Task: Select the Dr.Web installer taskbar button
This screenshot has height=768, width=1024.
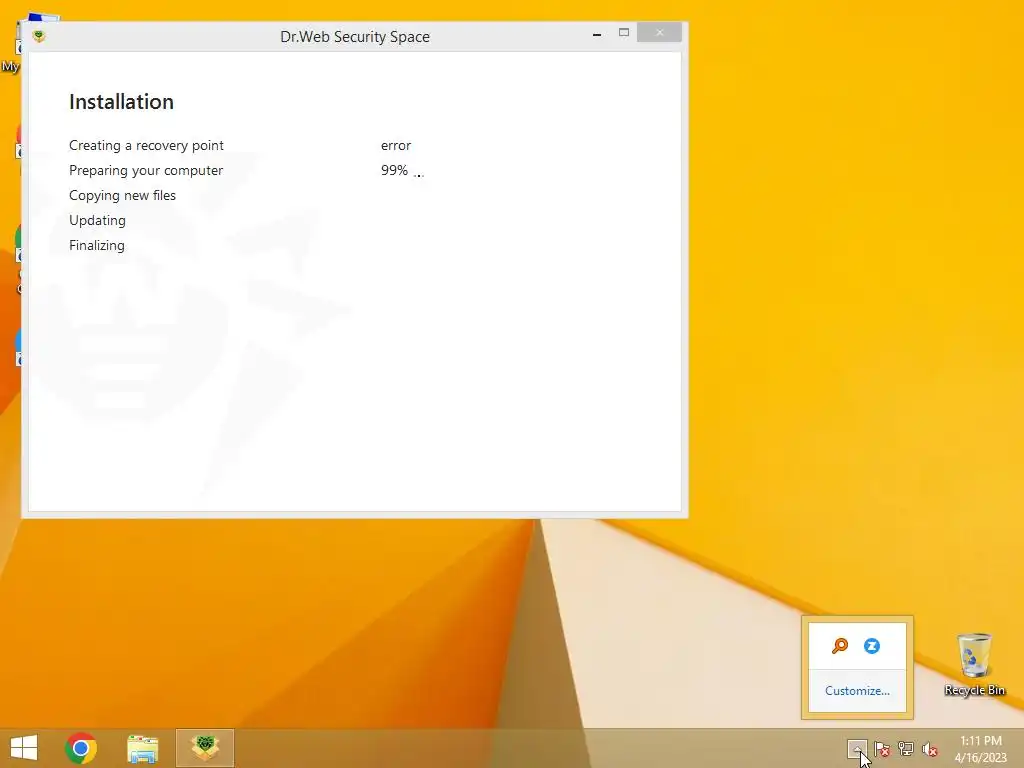Action: pos(204,748)
